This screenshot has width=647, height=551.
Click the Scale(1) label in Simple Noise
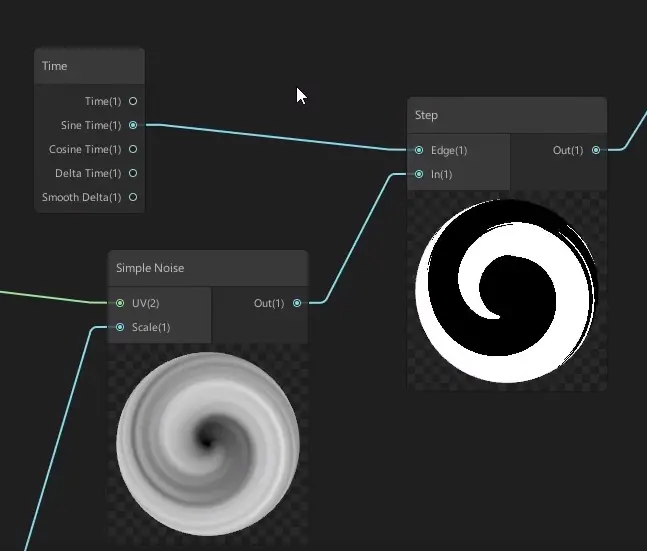click(x=151, y=327)
